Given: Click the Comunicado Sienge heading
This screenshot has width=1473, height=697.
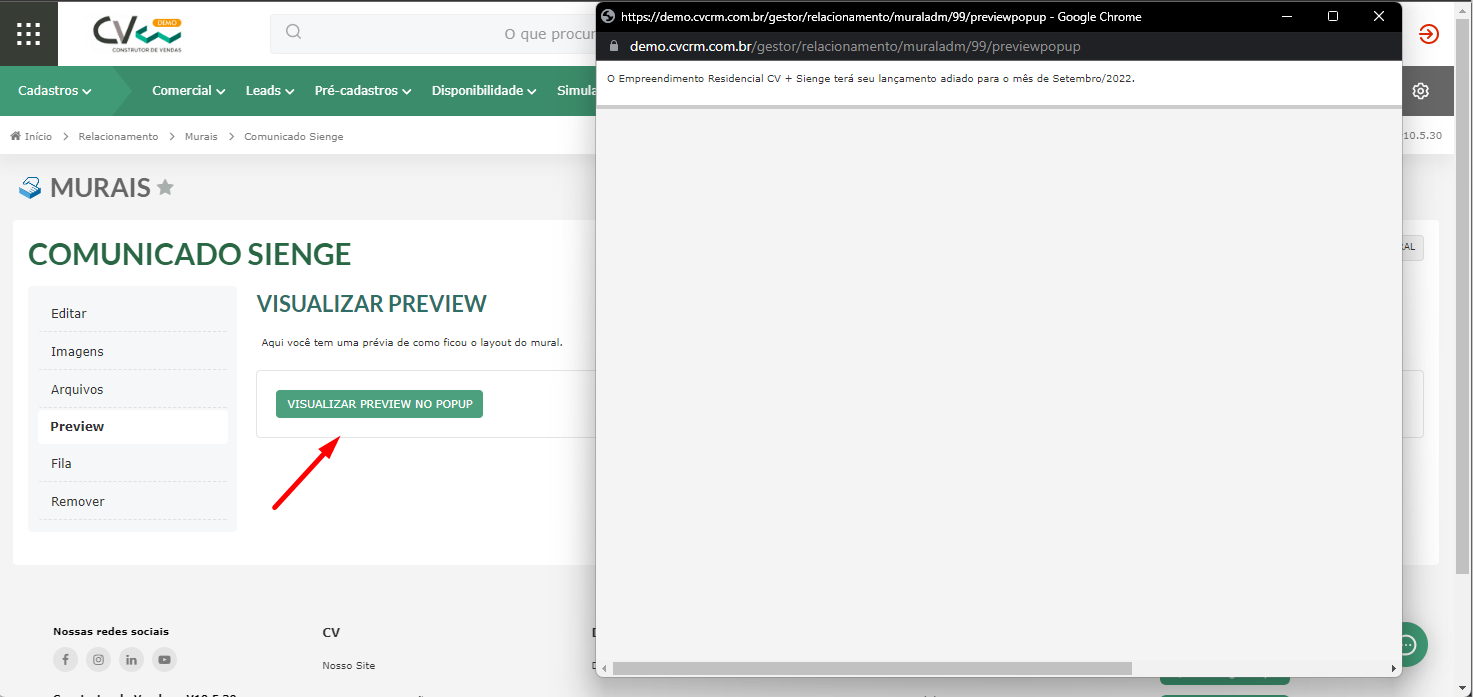Looking at the screenshot, I should click(x=190, y=254).
